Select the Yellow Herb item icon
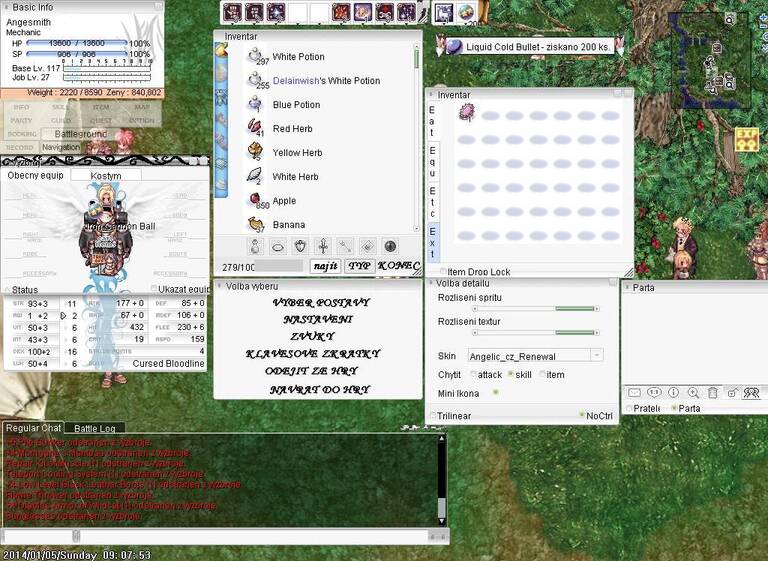 [x=256, y=152]
